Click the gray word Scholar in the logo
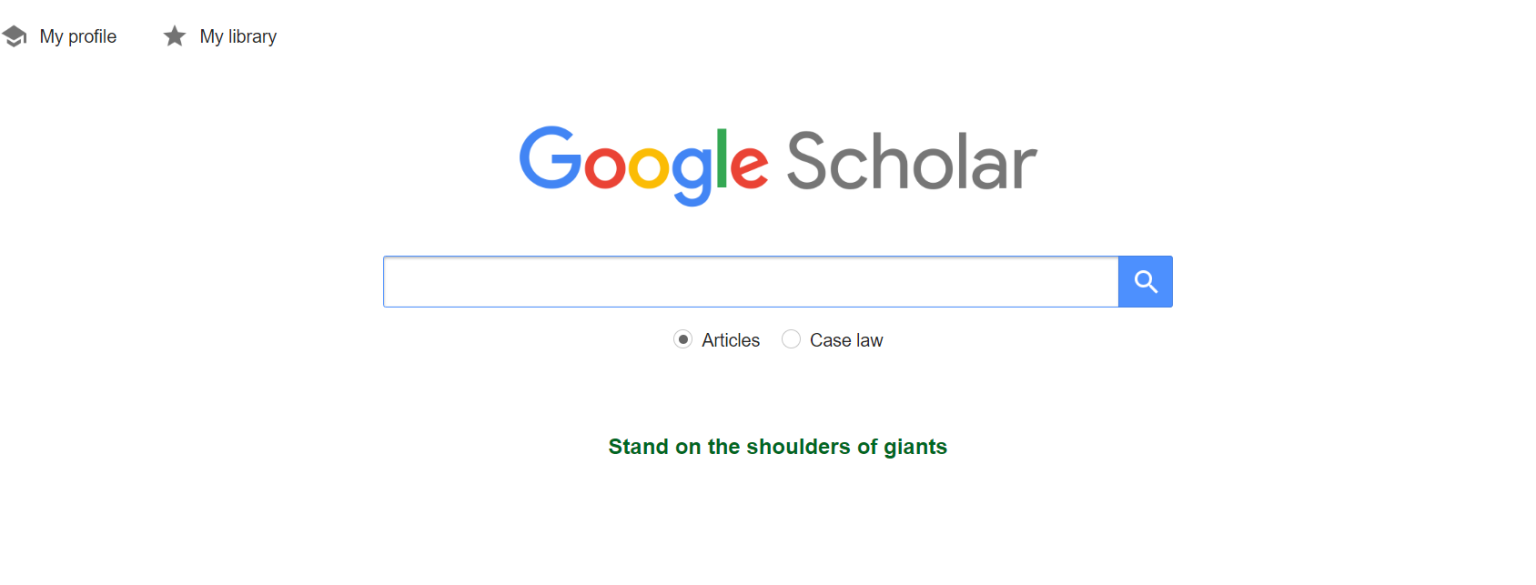1536x585 pixels. pyautogui.click(x=911, y=163)
